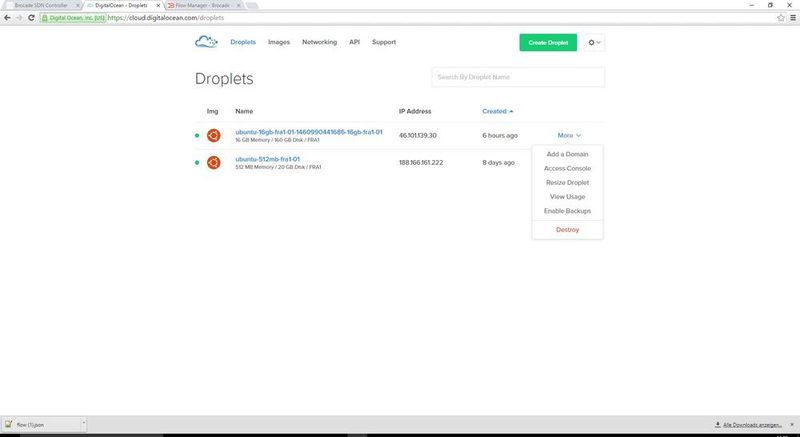Click the '8 days ago' created value
Image resolution: width=800 pixels, height=437 pixels.
pyautogui.click(x=498, y=163)
